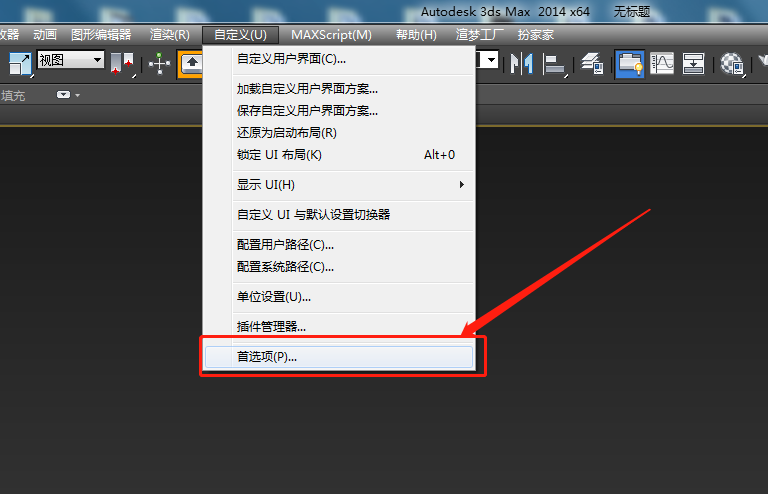Choose 配置用户路径(C)...
The image size is (768, 494).
click(x=339, y=245)
